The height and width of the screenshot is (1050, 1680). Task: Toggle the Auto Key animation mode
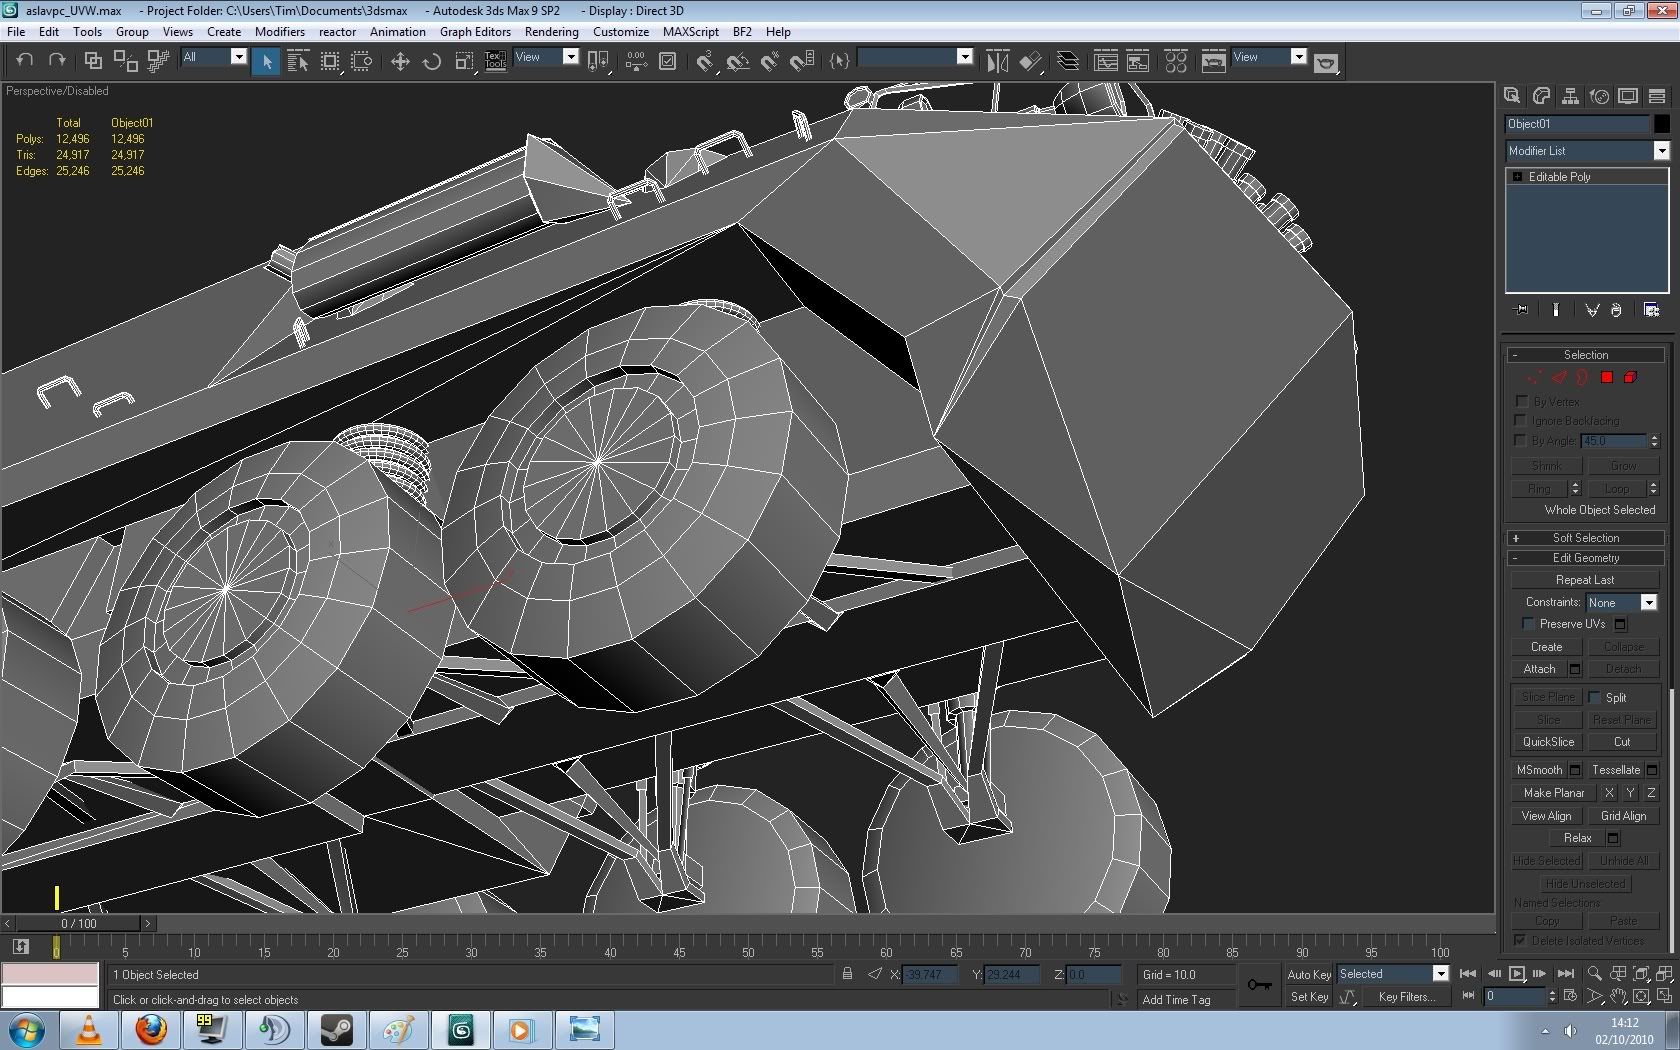1308,974
